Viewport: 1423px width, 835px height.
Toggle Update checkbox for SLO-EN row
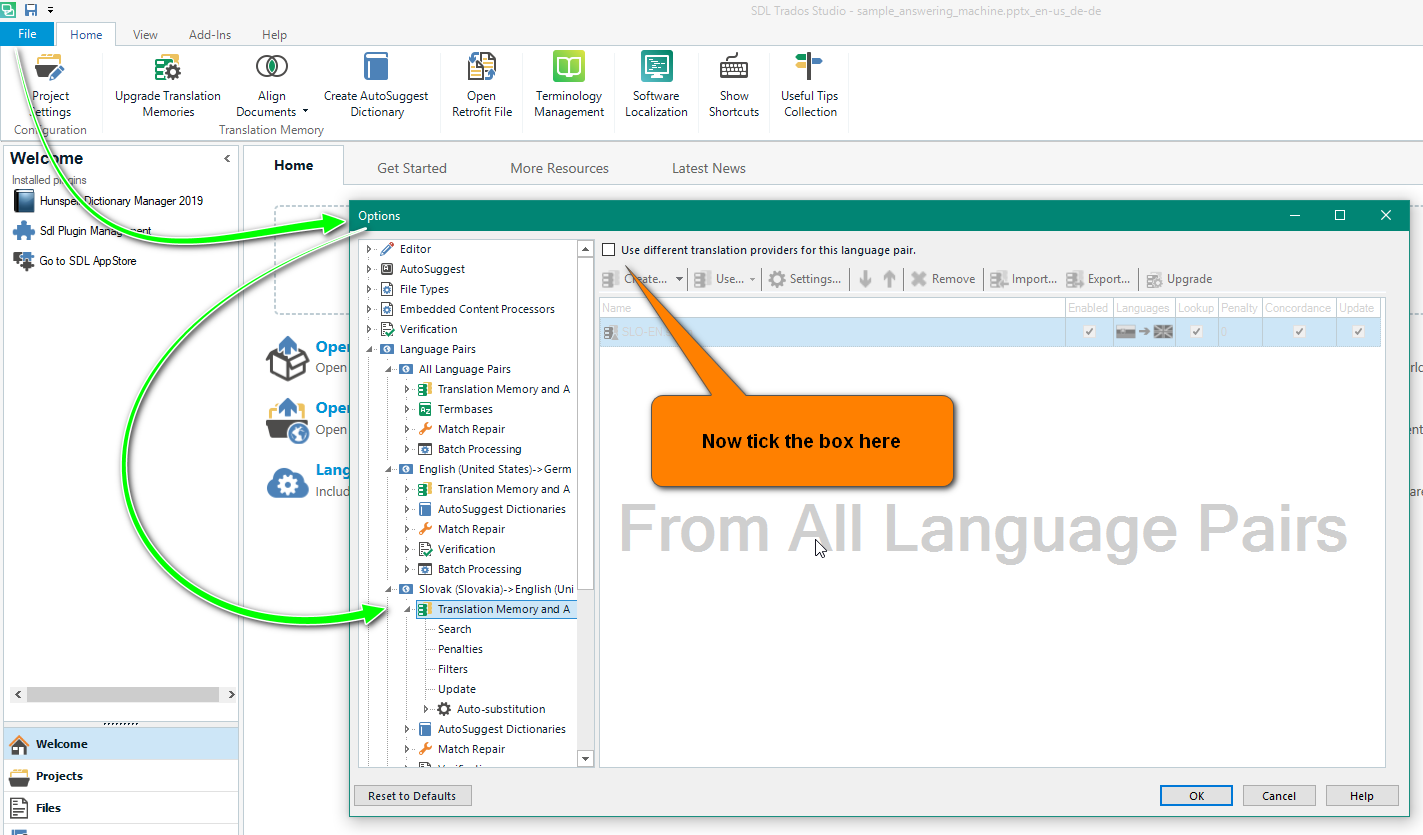click(x=1358, y=331)
